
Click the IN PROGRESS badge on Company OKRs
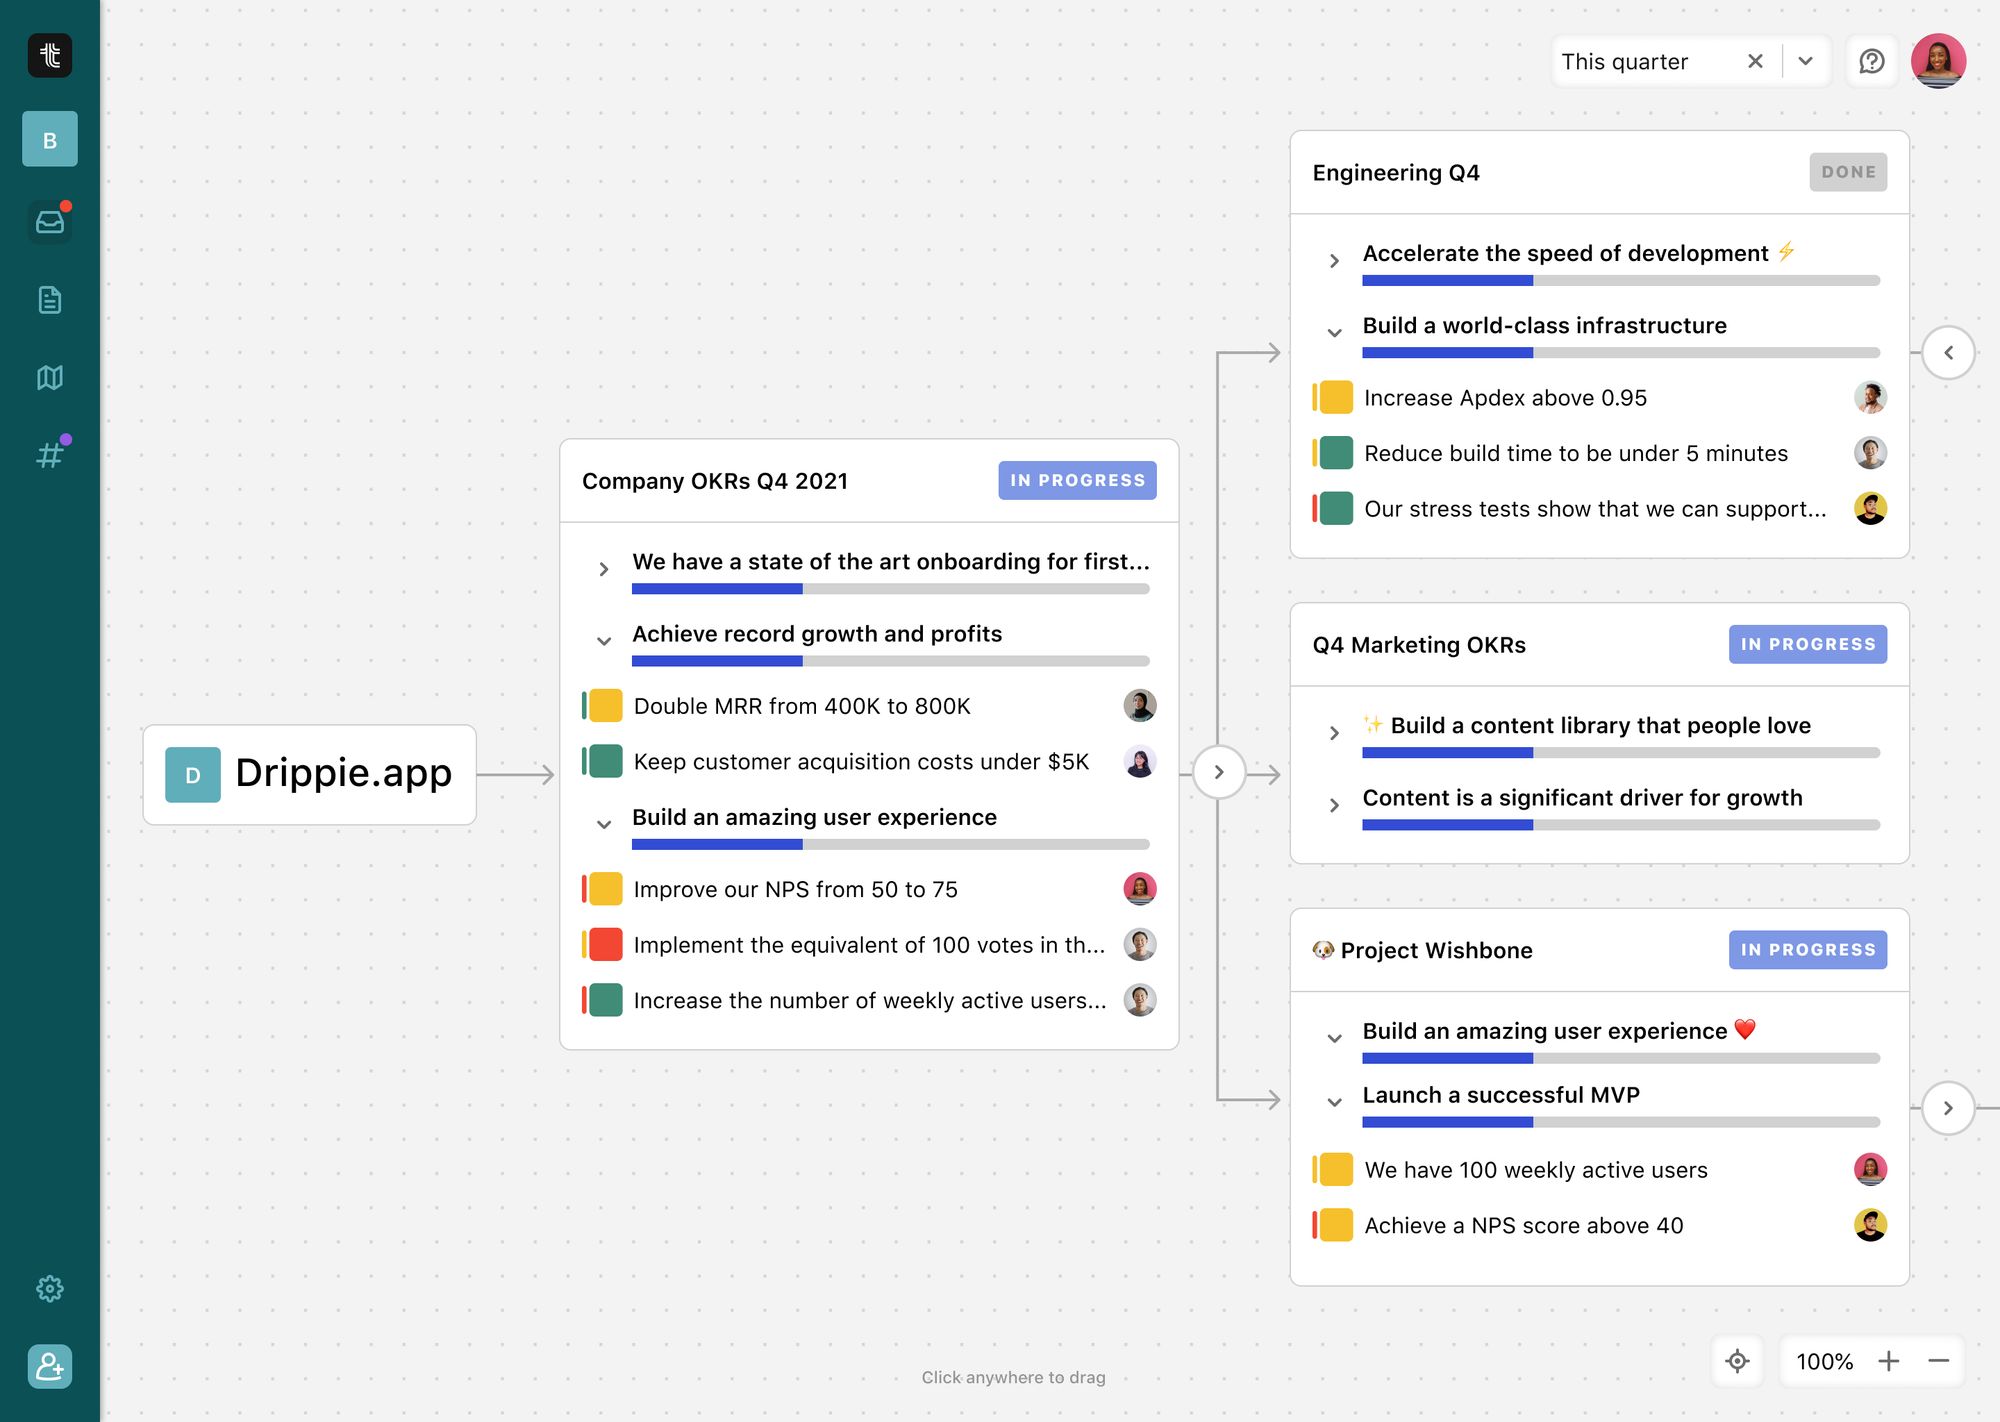[x=1076, y=480]
